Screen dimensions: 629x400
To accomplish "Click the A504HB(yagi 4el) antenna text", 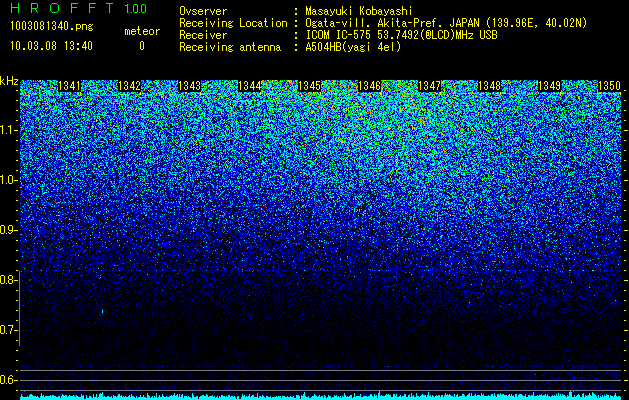I will (353, 47).
